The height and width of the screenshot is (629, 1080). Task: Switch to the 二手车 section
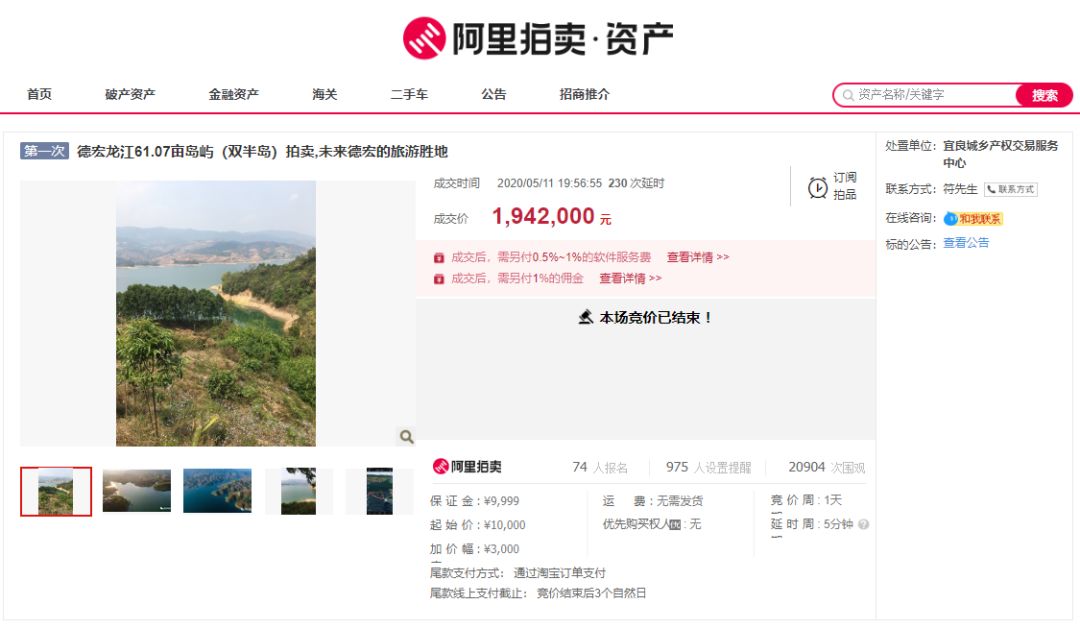pos(409,94)
